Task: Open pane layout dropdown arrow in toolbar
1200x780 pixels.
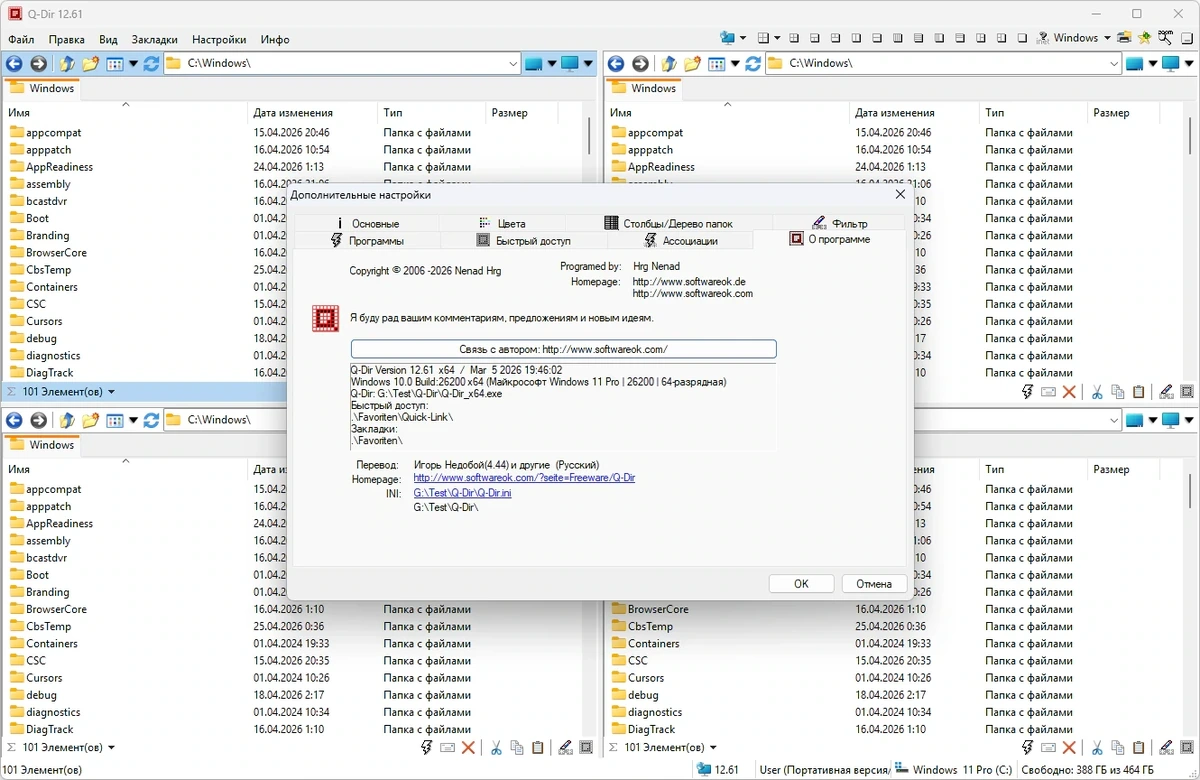Action: tap(777, 38)
